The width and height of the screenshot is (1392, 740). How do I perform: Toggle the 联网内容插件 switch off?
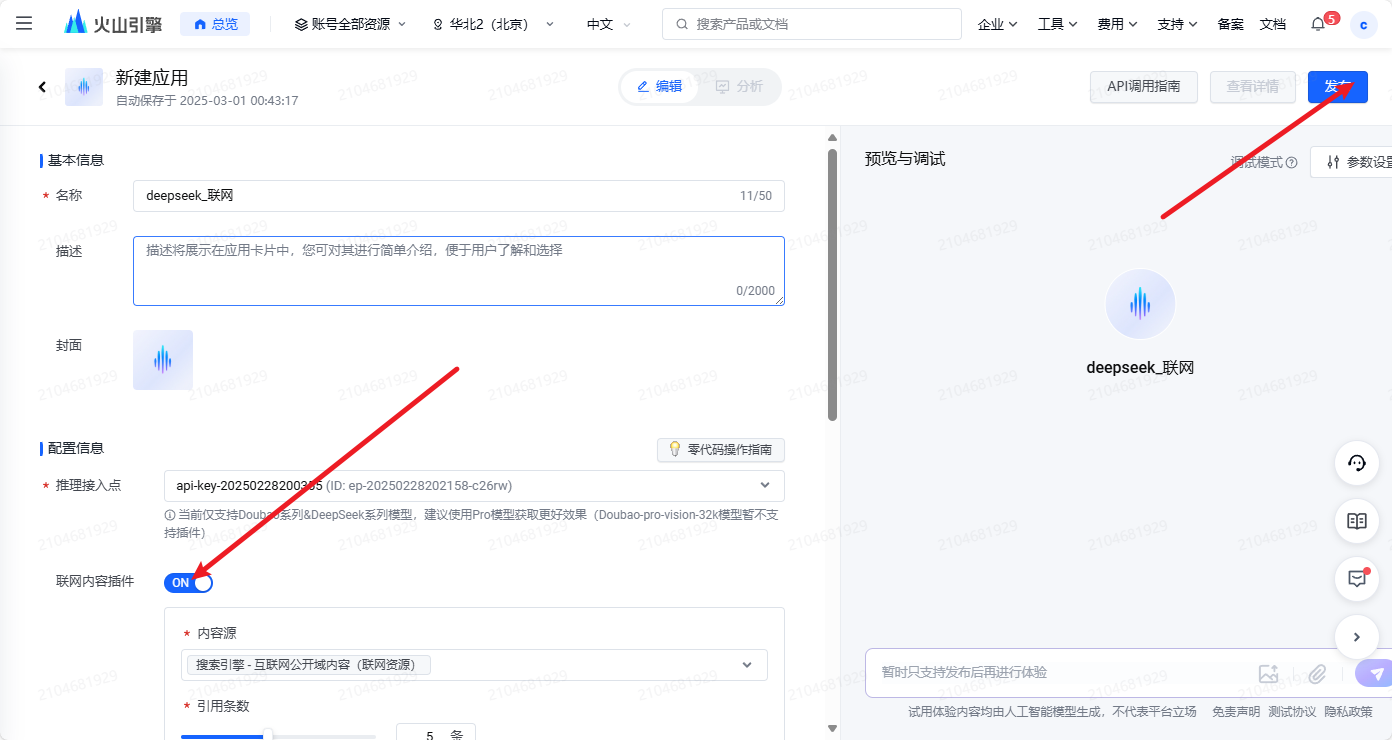tap(188, 582)
